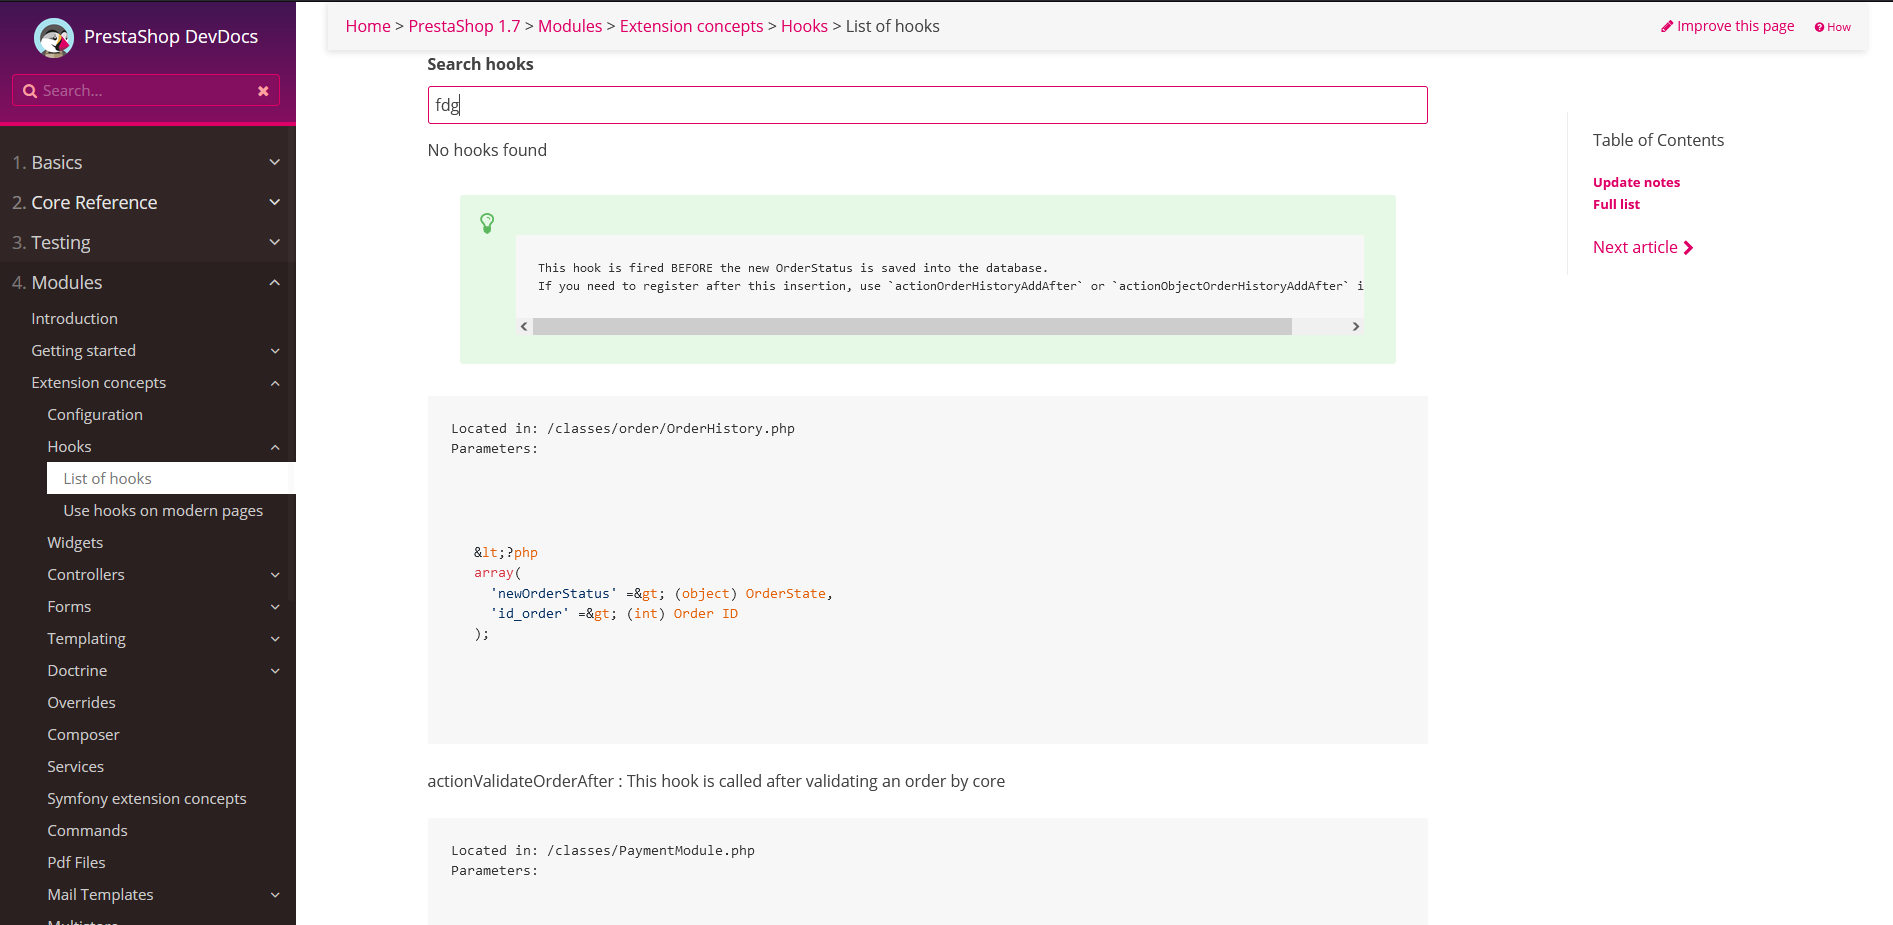Image resolution: width=1893 pixels, height=925 pixels.
Task: Click the Next article chevron icon
Action: tap(1689, 248)
